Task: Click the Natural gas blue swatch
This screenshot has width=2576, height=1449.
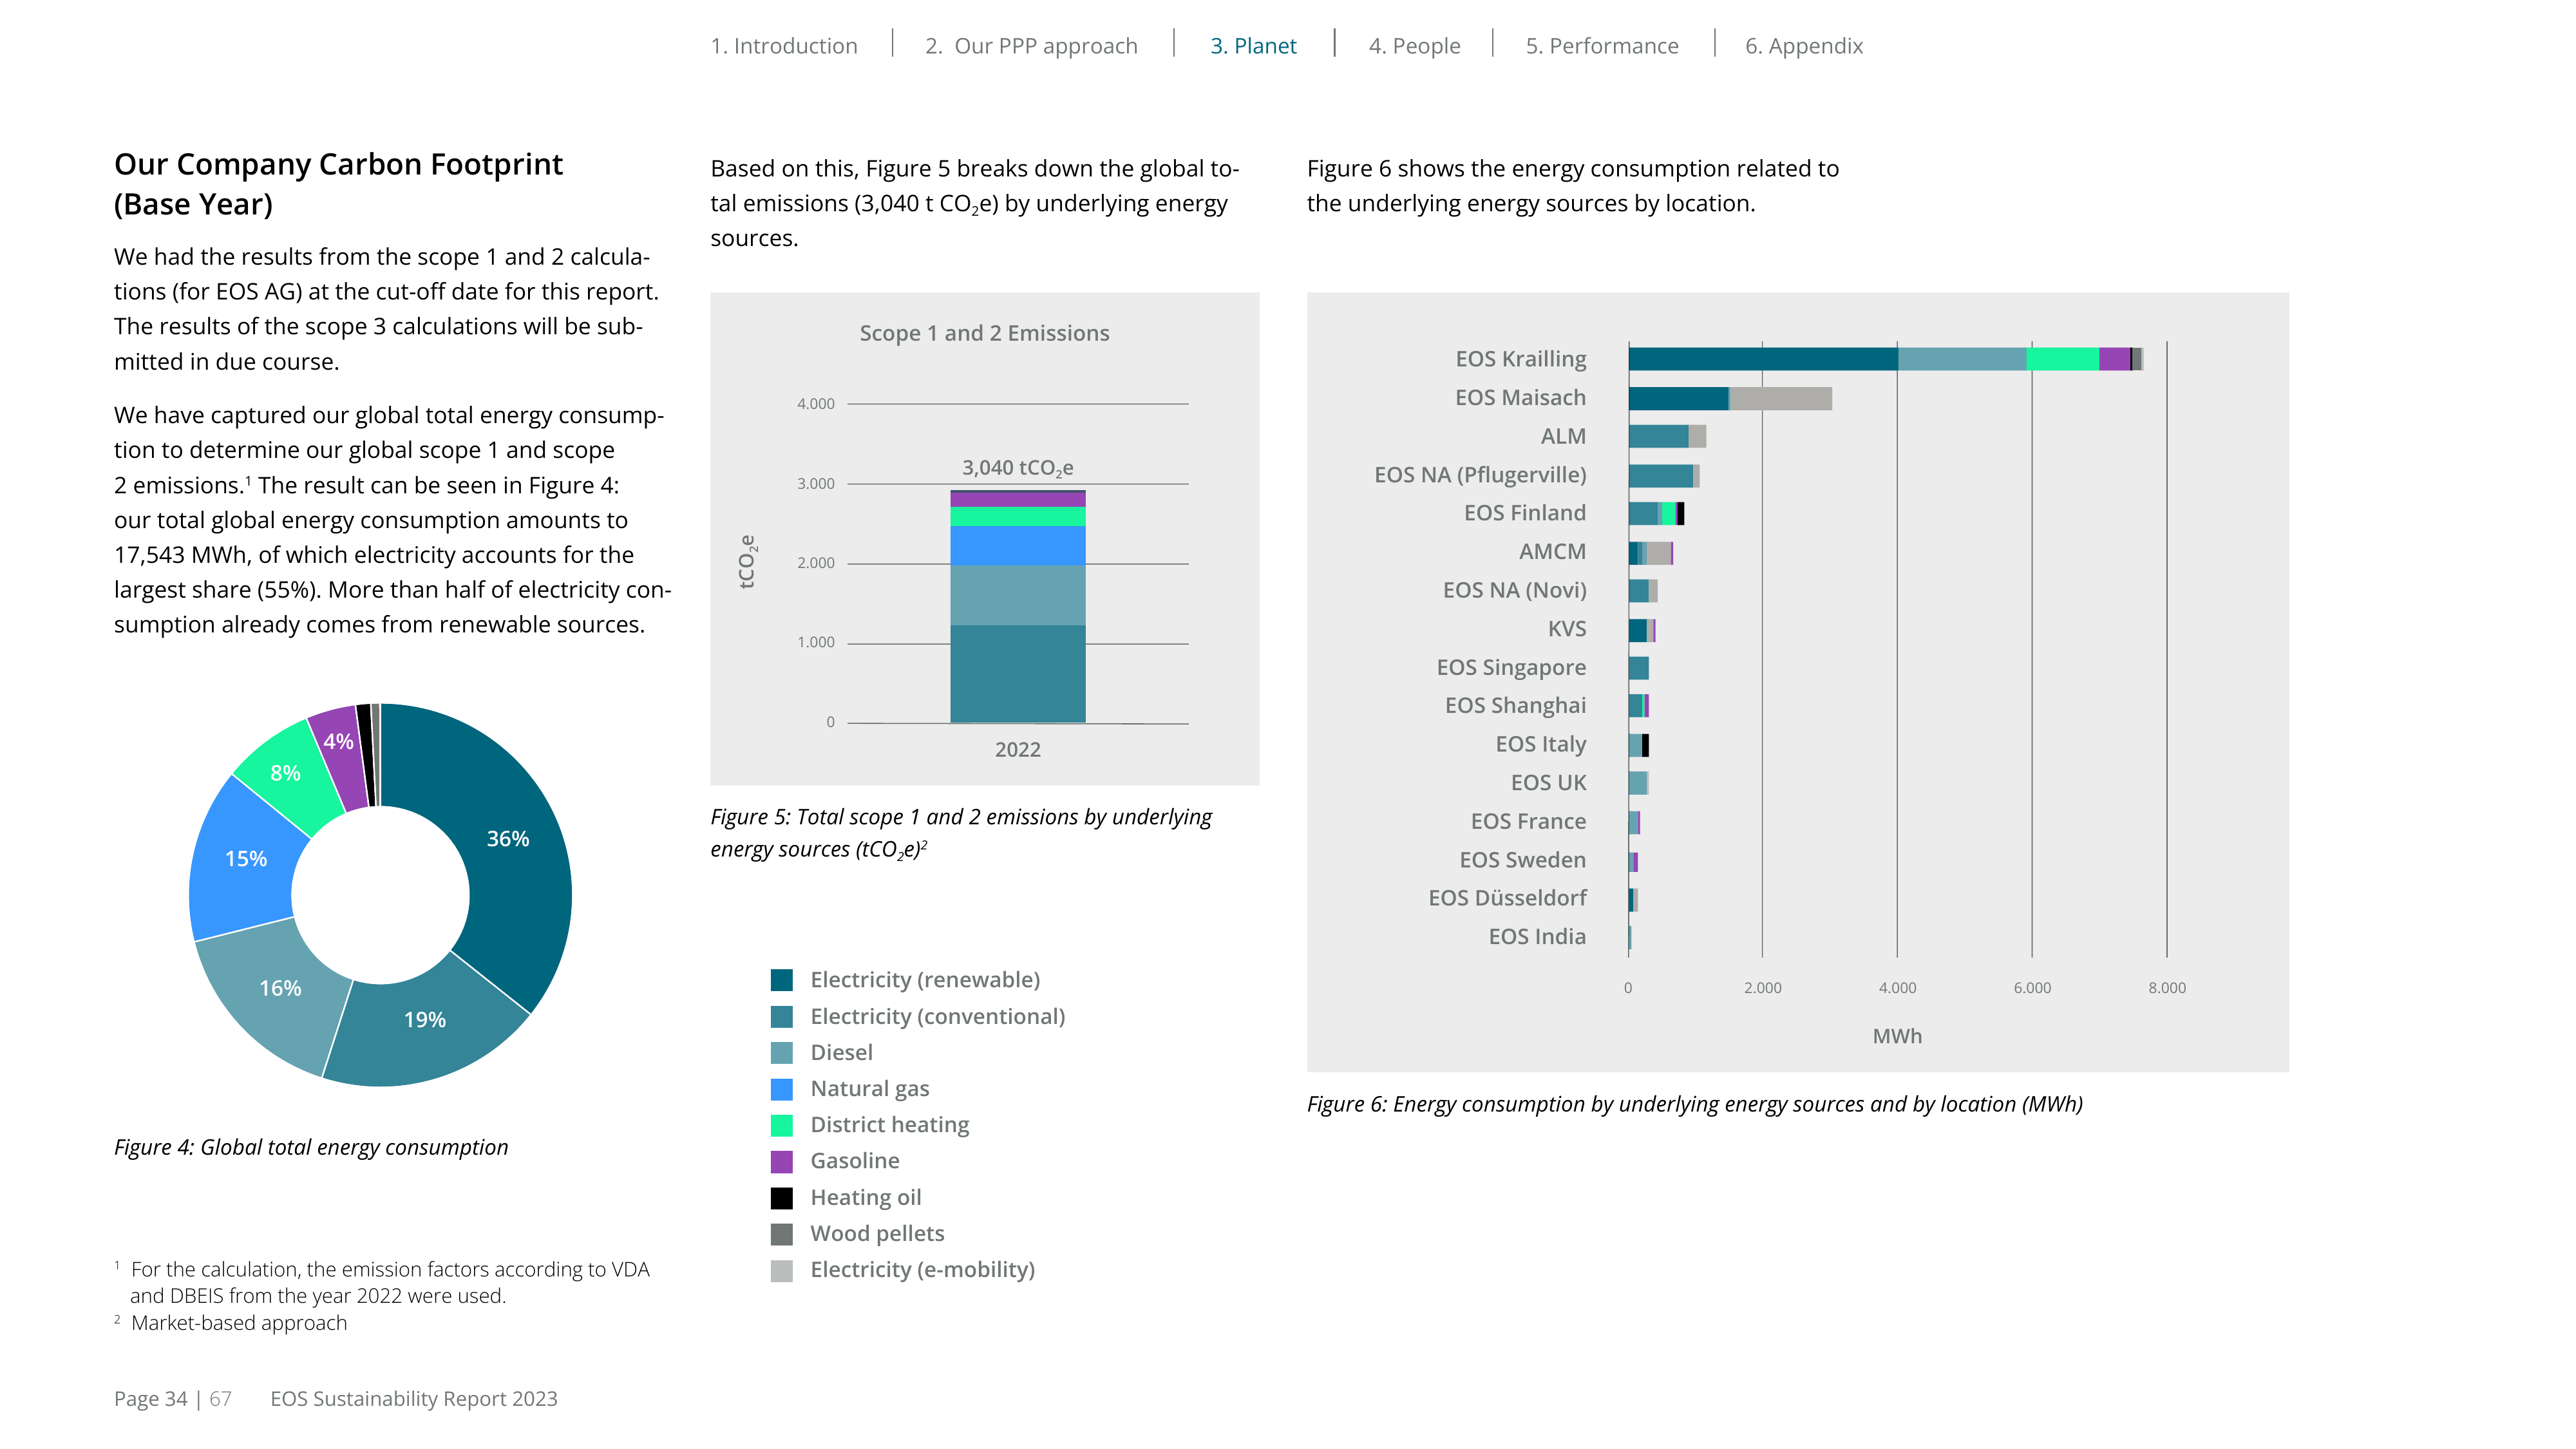Action: pos(782,1089)
